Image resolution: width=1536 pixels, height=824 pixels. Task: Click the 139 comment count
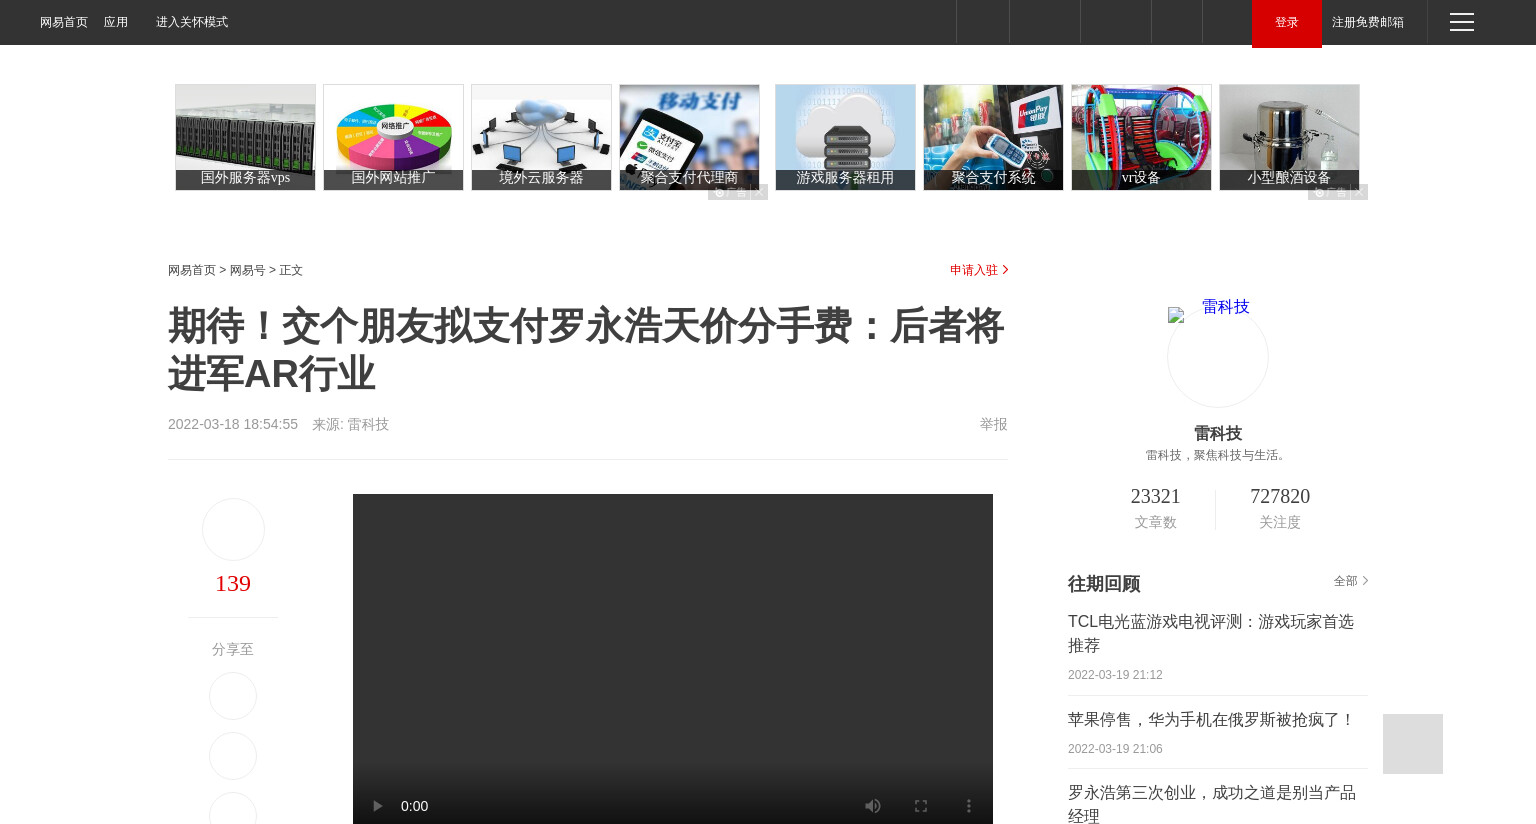tap(233, 583)
